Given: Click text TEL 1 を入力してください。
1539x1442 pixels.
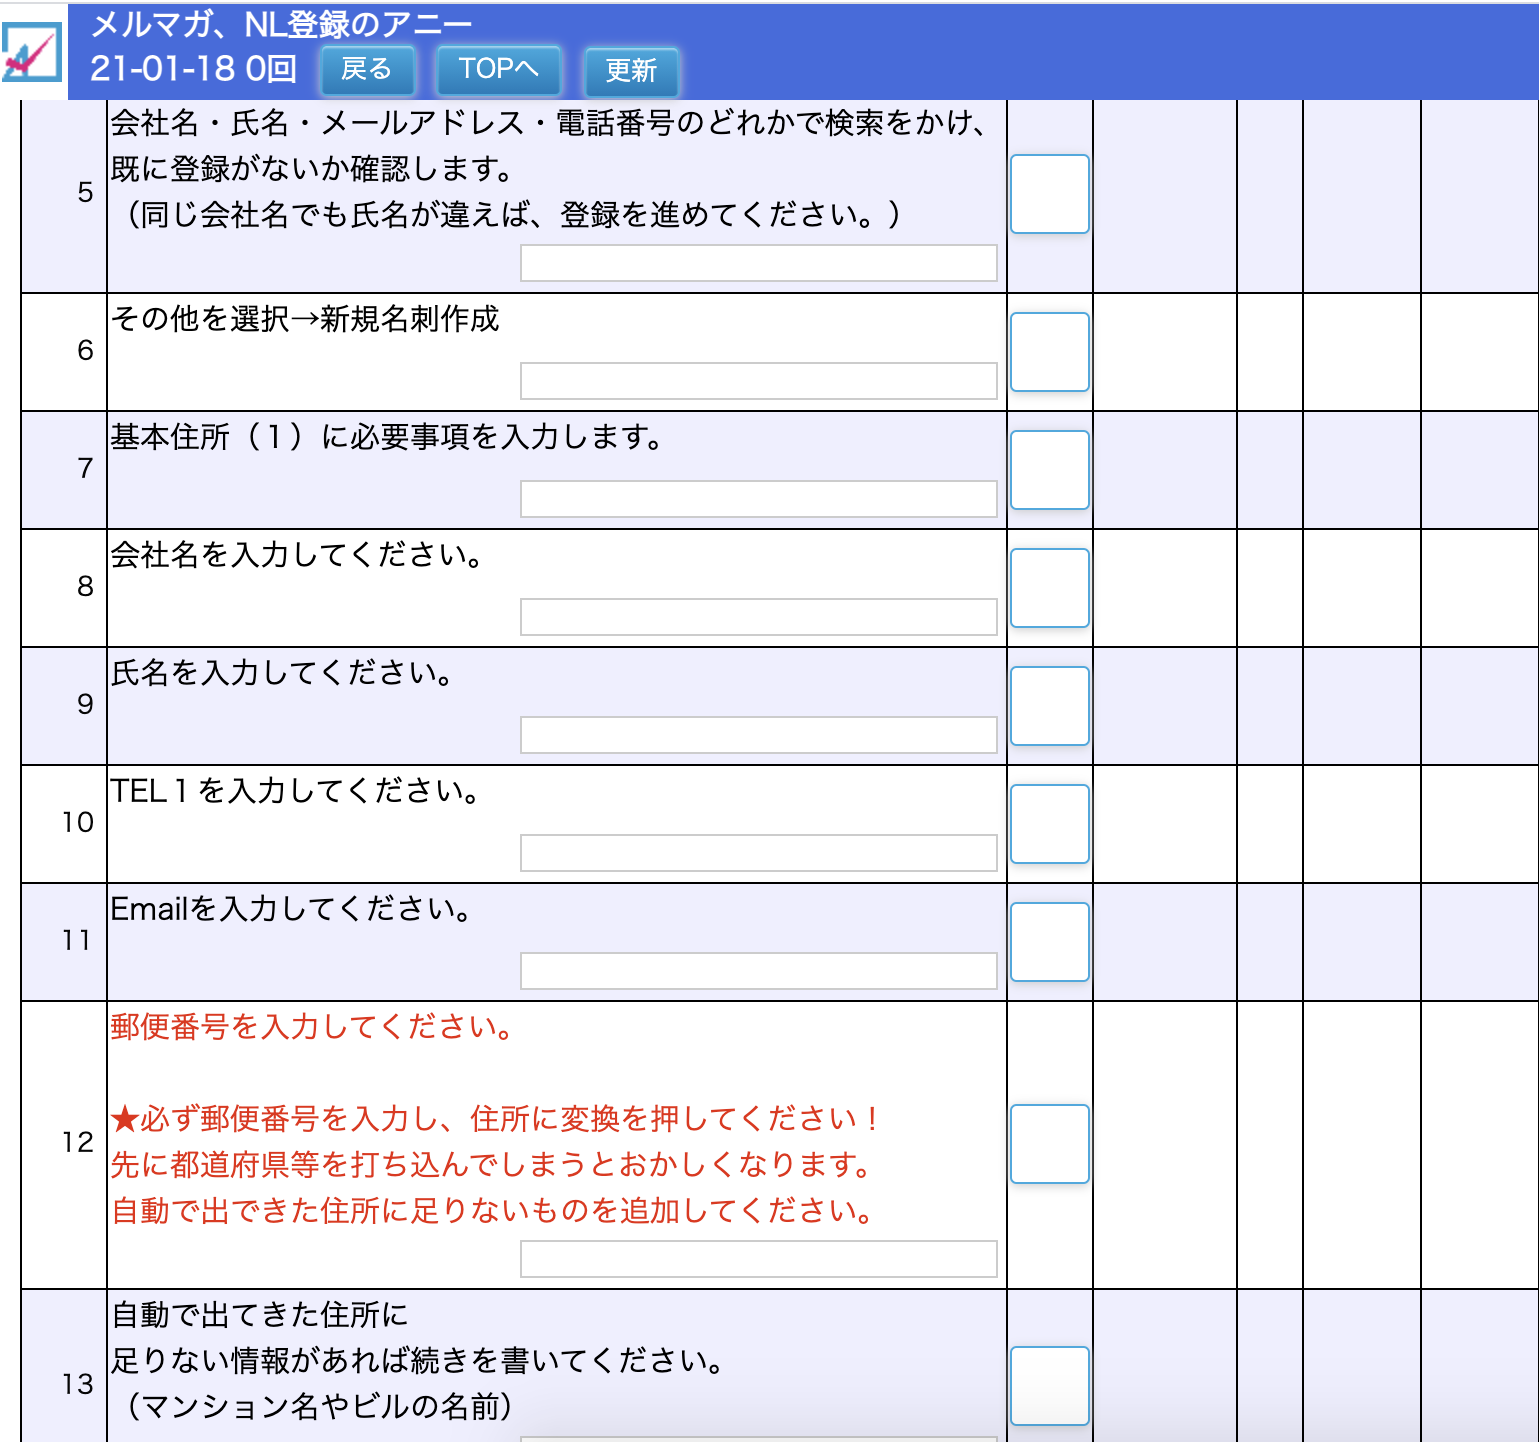Looking at the screenshot, I should pos(295,791).
